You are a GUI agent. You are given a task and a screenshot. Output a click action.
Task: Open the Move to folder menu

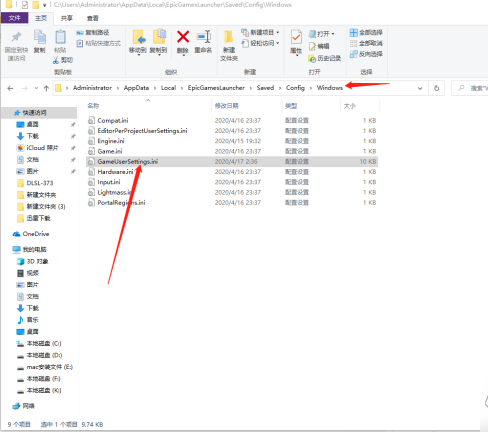pos(138,42)
